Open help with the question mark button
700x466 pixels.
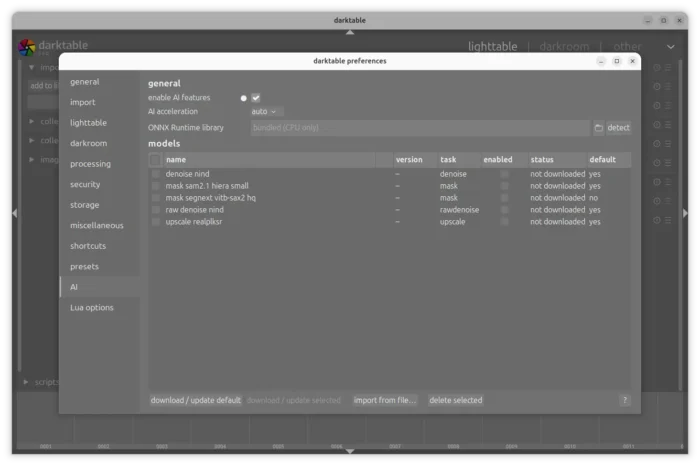point(625,400)
